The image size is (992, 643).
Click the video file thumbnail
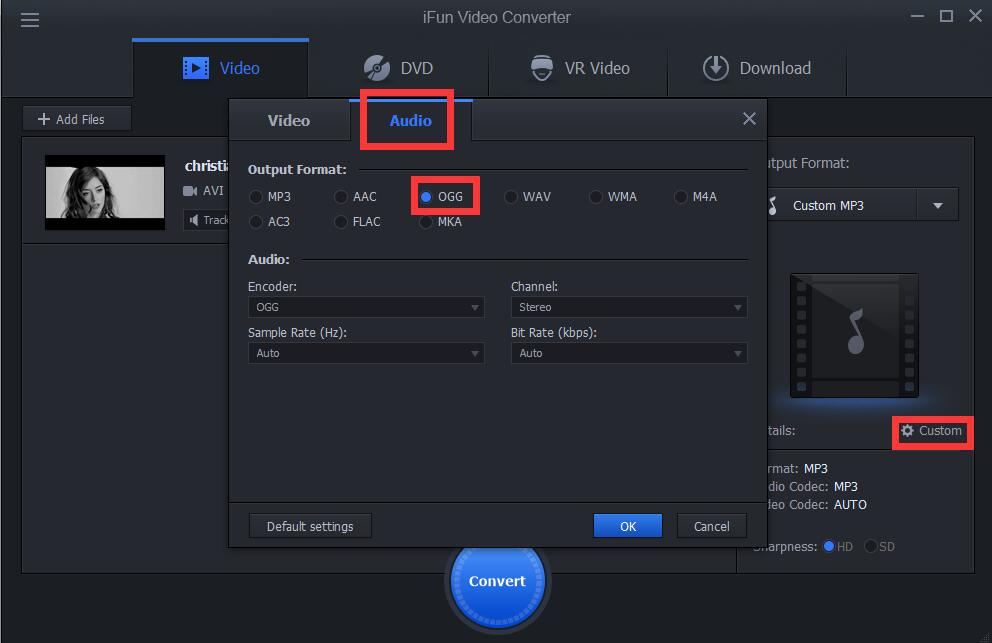coord(105,192)
